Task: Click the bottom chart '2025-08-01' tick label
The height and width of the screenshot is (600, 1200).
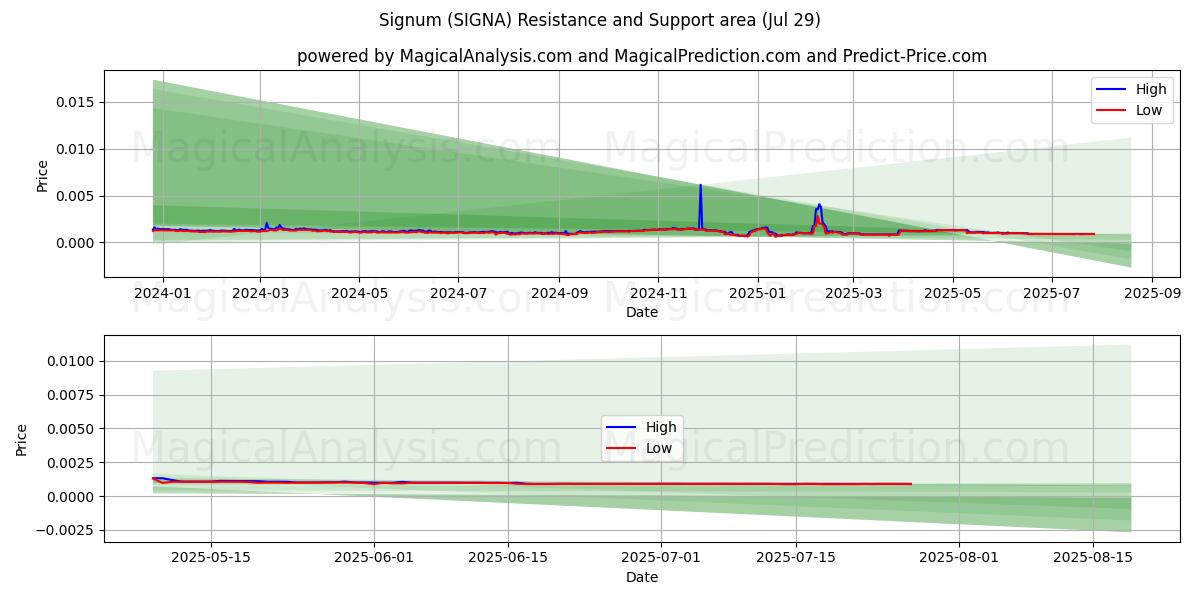Action: pos(959,559)
